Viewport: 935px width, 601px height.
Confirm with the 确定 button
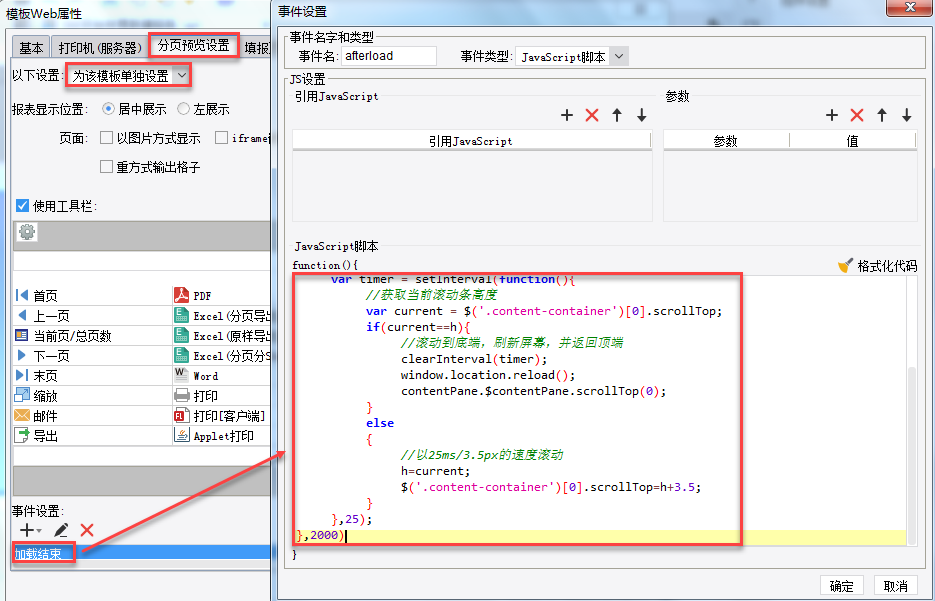pos(841,586)
